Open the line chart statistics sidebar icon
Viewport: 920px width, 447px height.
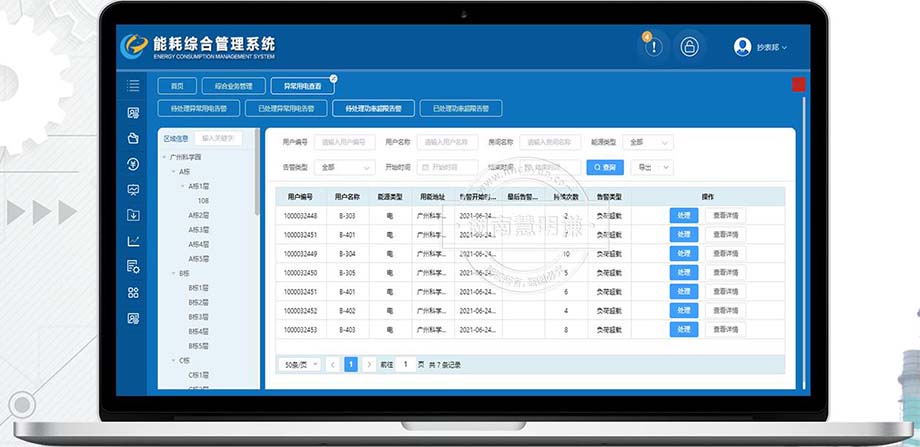click(133, 241)
